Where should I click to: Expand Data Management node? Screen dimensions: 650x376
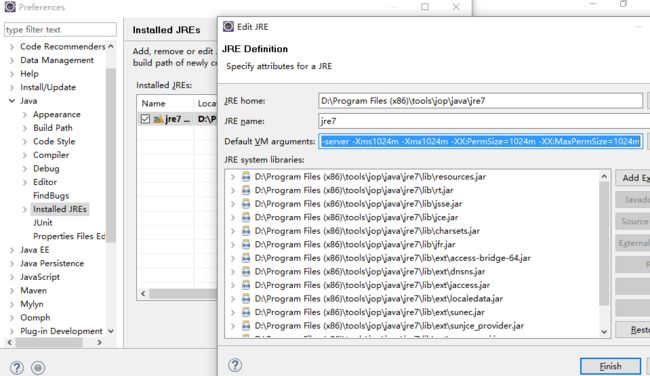(12, 61)
